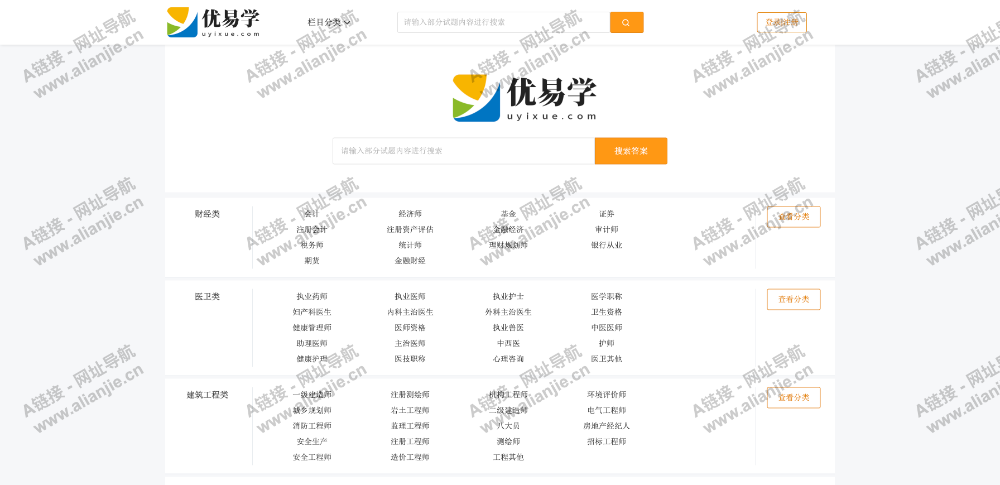The height and width of the screenshot is (485, 1000).
Task: Open the 经济师 link
Action: pos(410,214)
